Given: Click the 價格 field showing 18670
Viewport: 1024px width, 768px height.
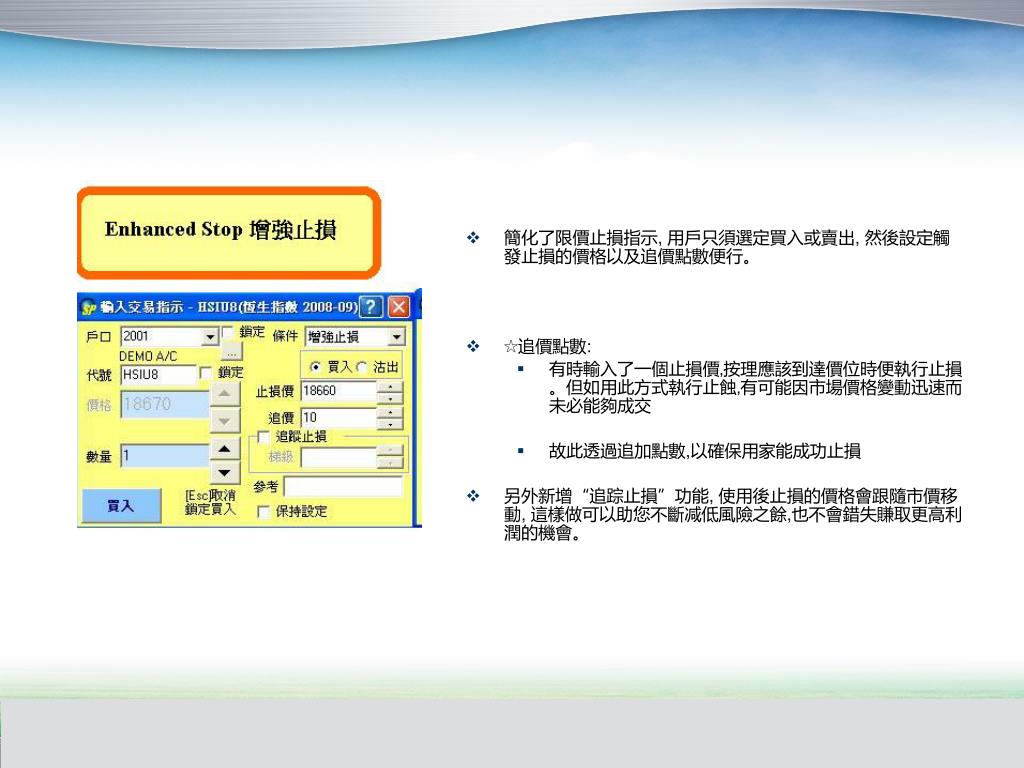Looking at the screenshot, I should pyautogui.click(x=165, y=404).
